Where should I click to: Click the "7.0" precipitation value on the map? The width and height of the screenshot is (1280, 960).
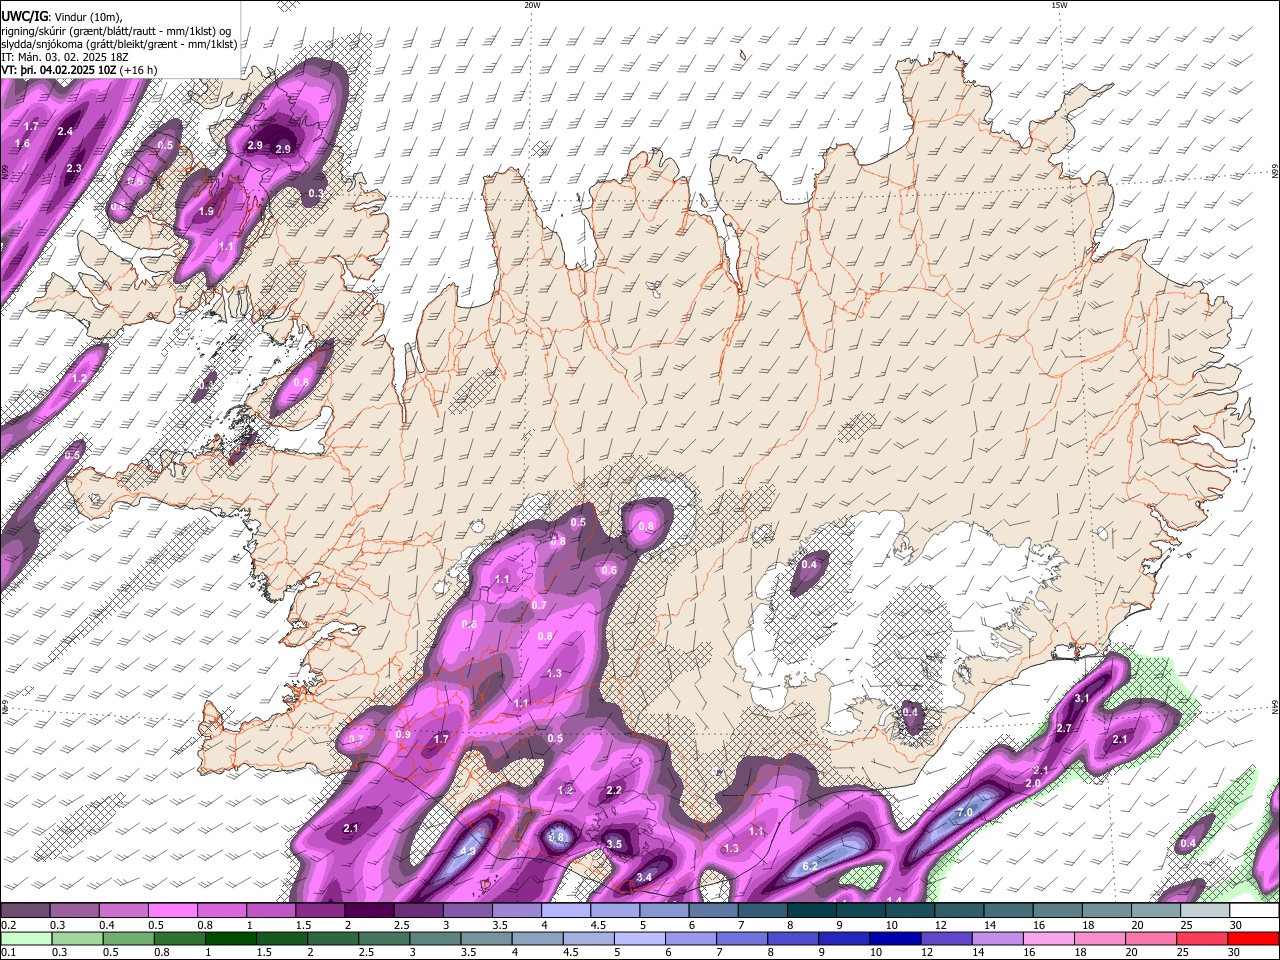[x=965, y=813]
